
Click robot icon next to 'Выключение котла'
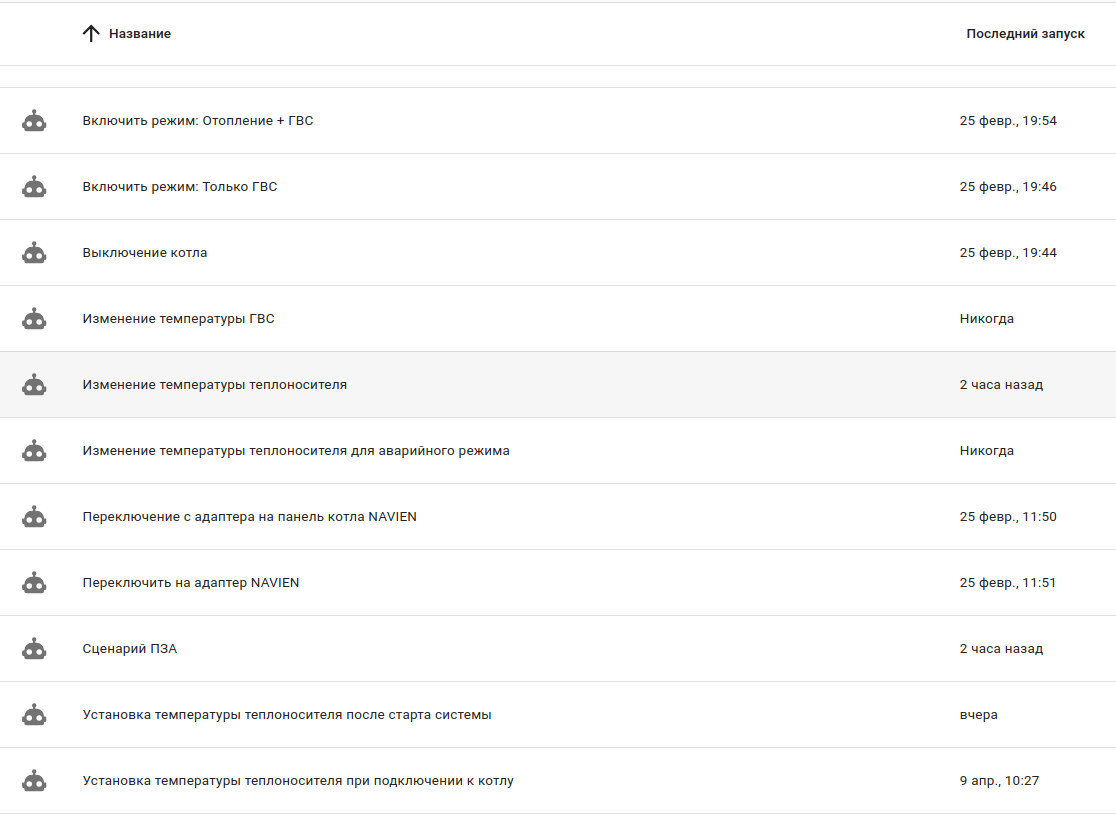click(35, 253)
